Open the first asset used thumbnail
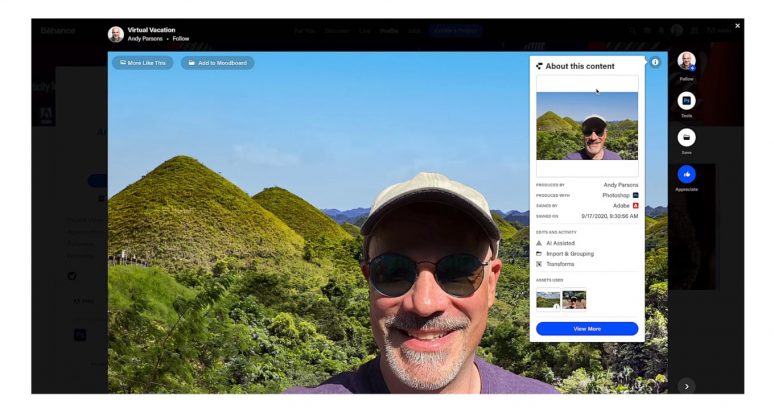This screenshot has height=408, width=774. [x=548, y=299]
